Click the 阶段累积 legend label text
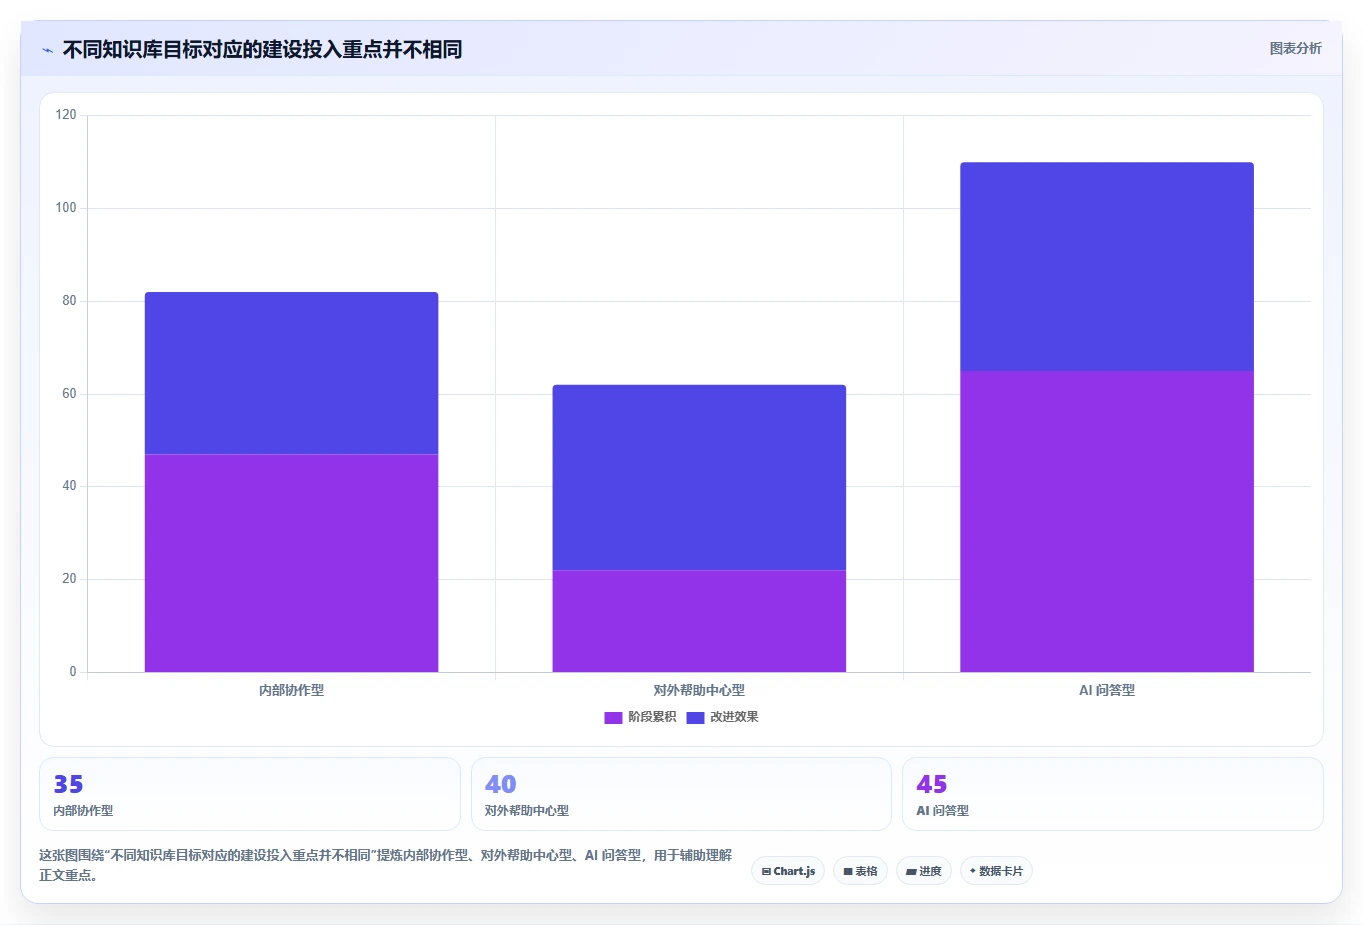The image size is (1363, 925). 652,717
